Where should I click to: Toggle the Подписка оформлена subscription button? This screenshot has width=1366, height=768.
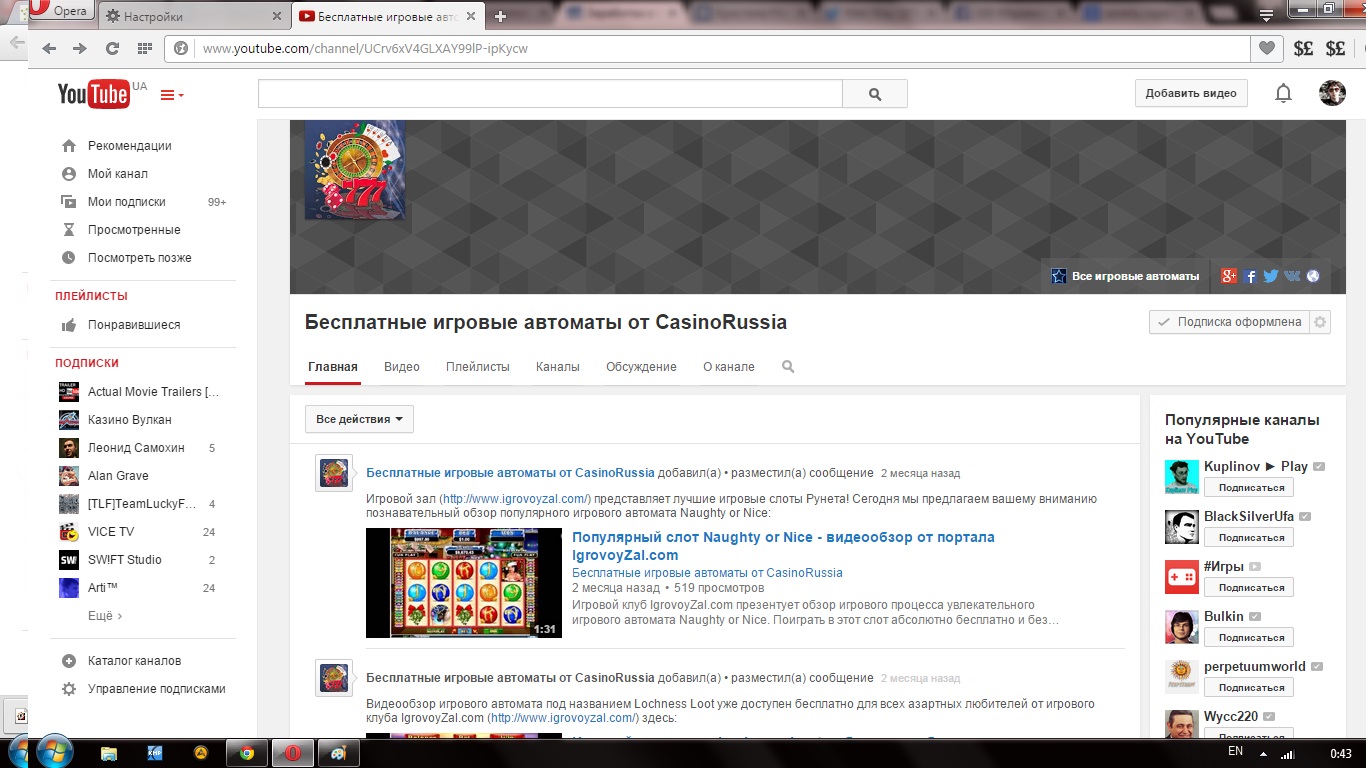(1229, 322)
